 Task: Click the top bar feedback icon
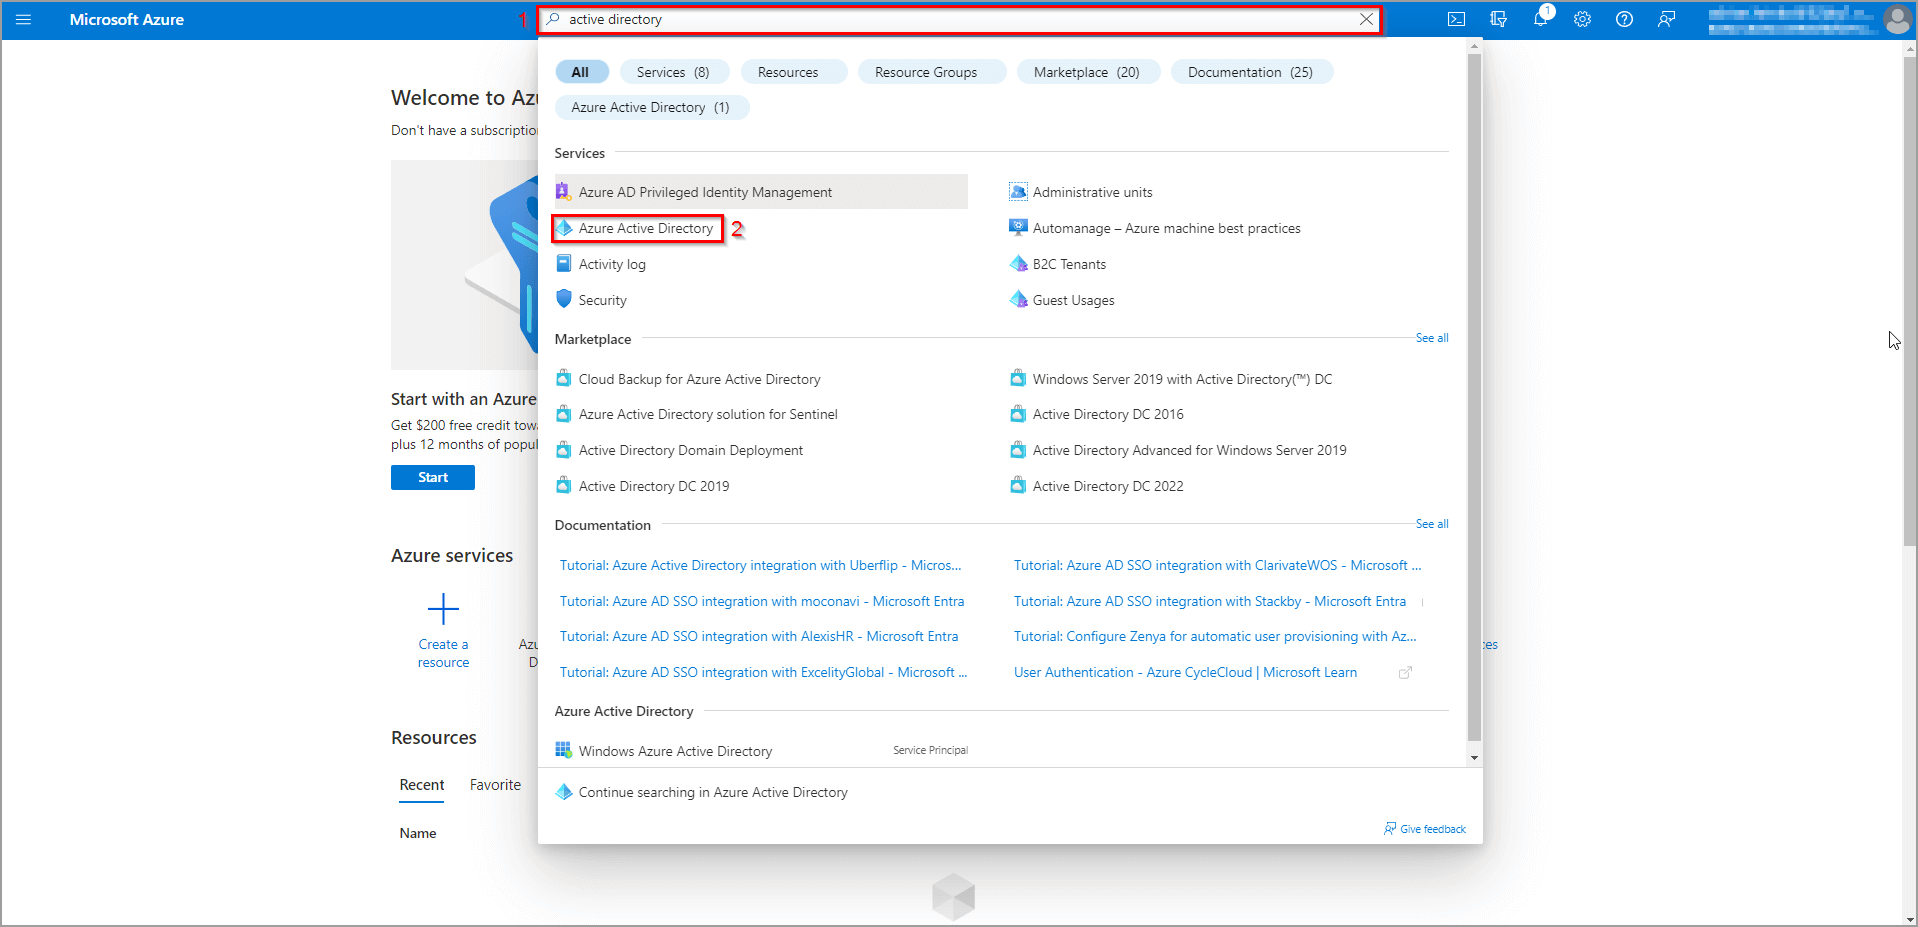[x=1666, y=20]
